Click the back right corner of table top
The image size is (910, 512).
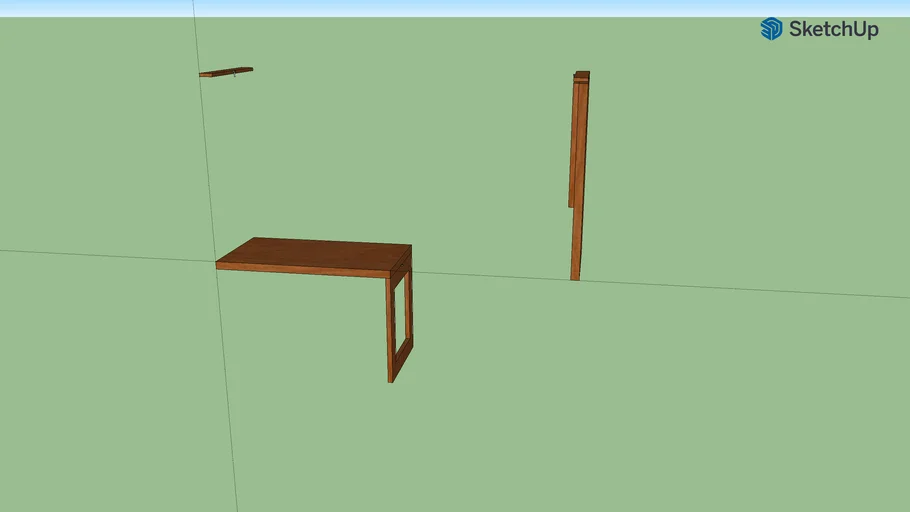coord(410,246)
